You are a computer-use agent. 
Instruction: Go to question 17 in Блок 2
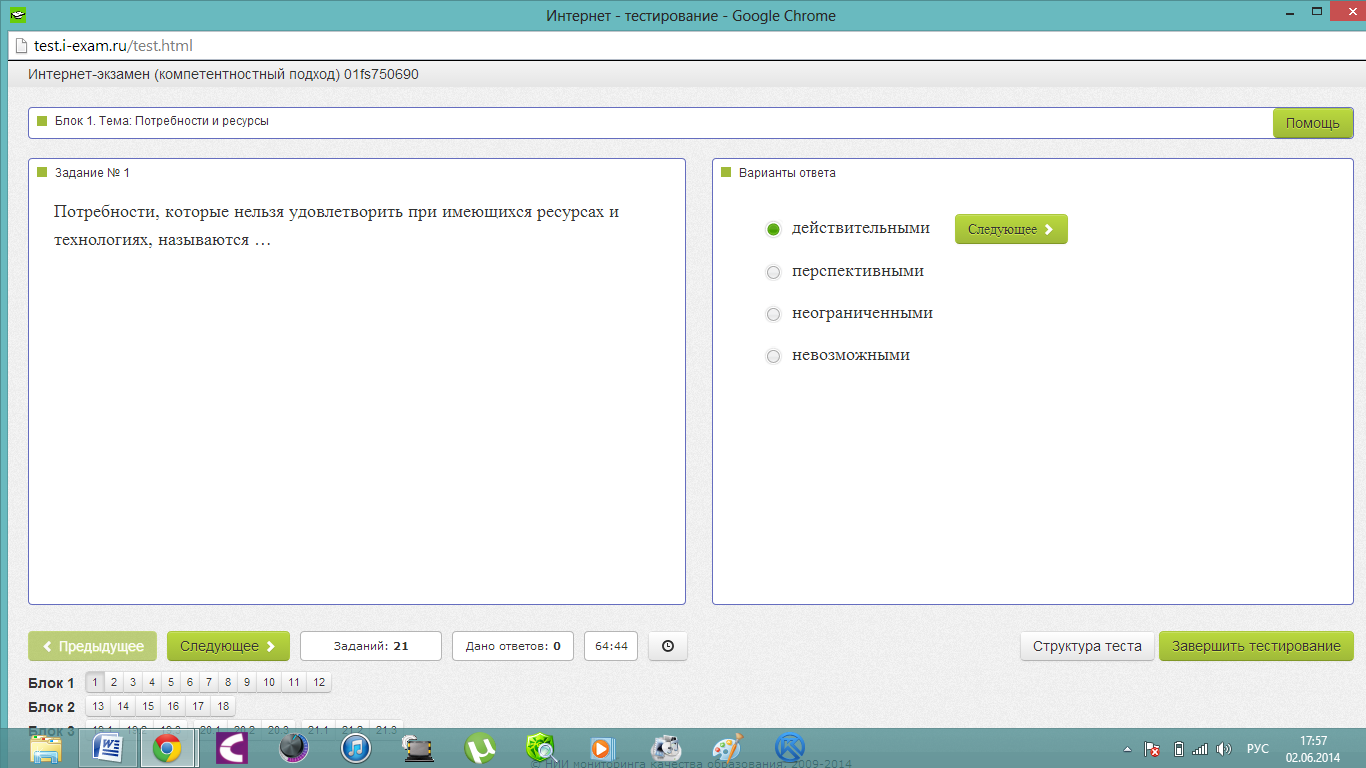pyautogui.click(x=198, y=706)
